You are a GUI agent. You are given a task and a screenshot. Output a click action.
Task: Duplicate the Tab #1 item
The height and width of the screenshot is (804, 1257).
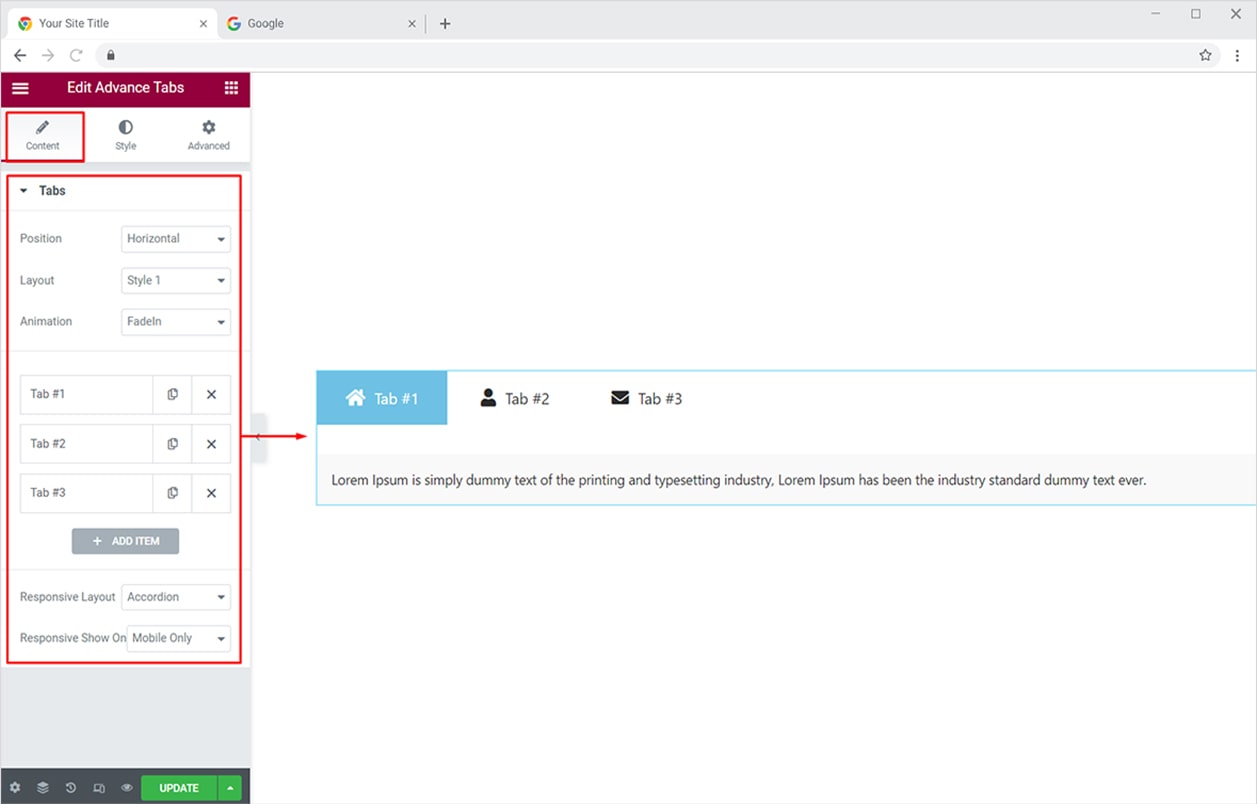172,394
